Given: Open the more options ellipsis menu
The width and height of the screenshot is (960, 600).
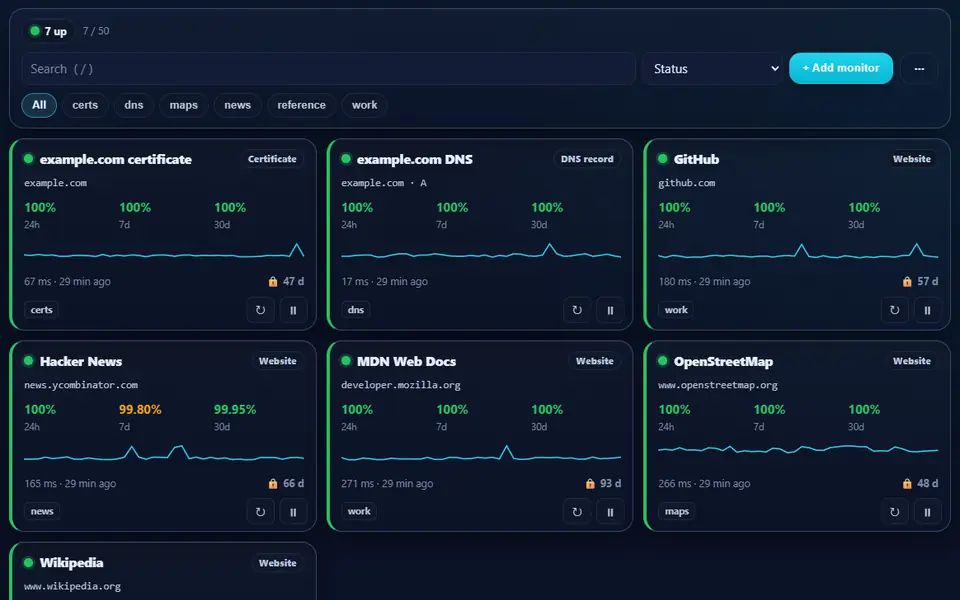Looking at the screenshot, I should (919, 69).
